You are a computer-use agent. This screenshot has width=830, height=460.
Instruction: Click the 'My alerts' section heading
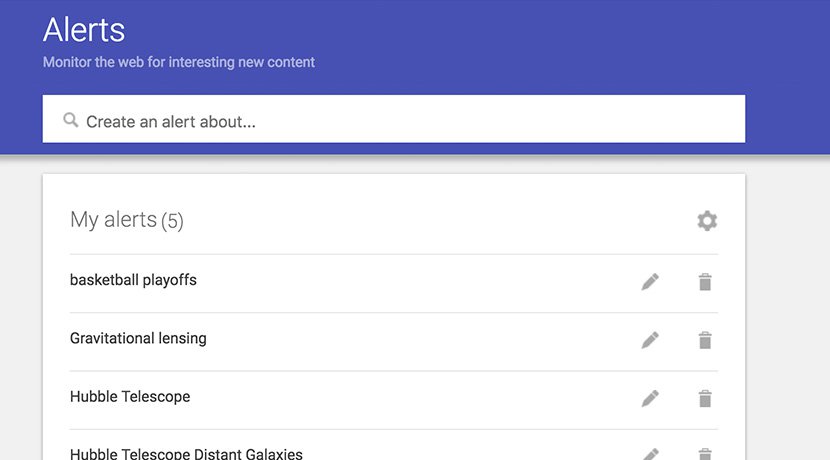[113, 220]
